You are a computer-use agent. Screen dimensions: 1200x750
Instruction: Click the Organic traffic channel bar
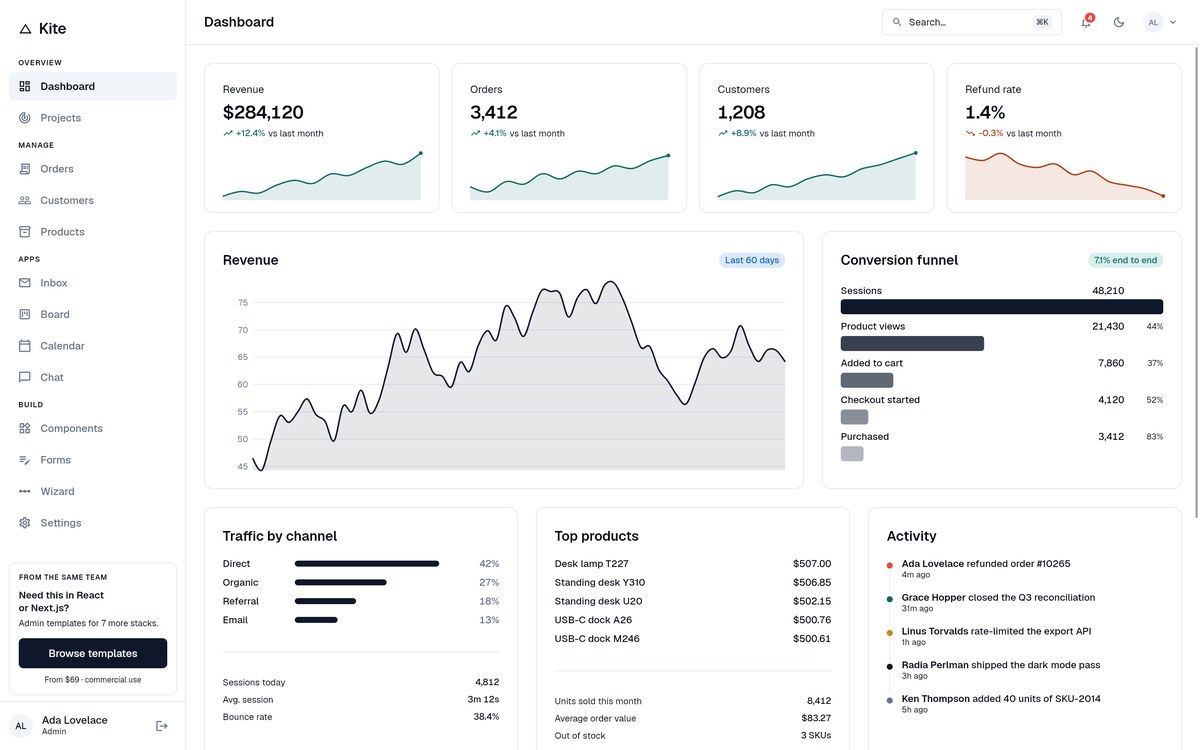[x=341, y=583]
